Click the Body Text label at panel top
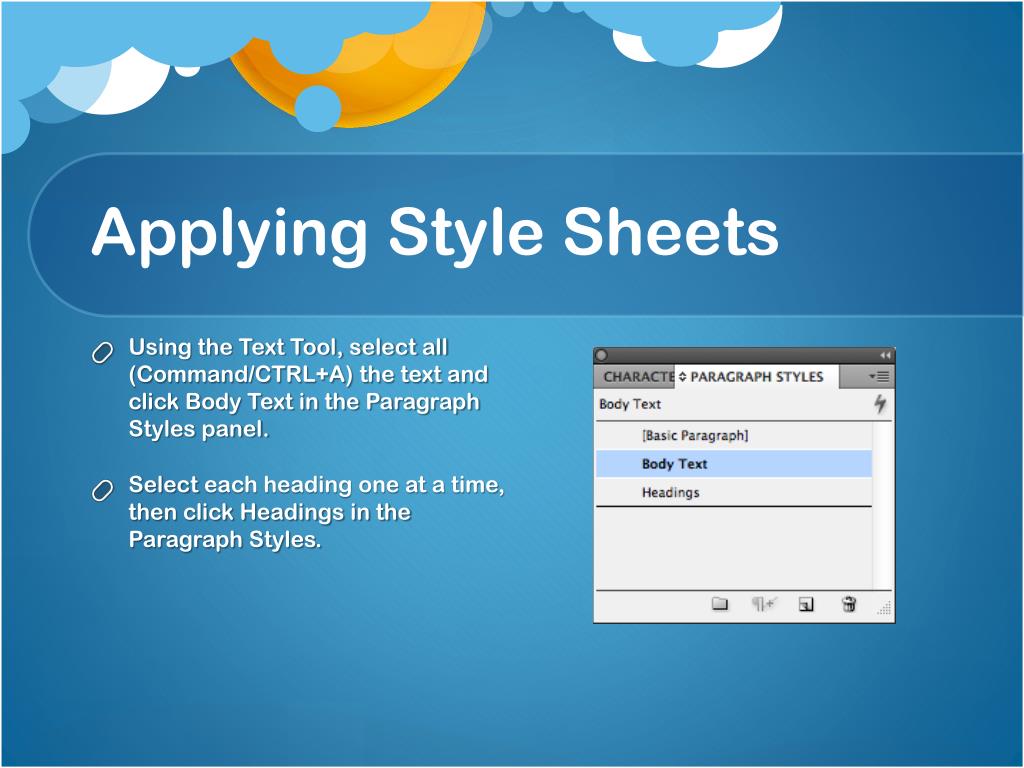 [630, 404]
